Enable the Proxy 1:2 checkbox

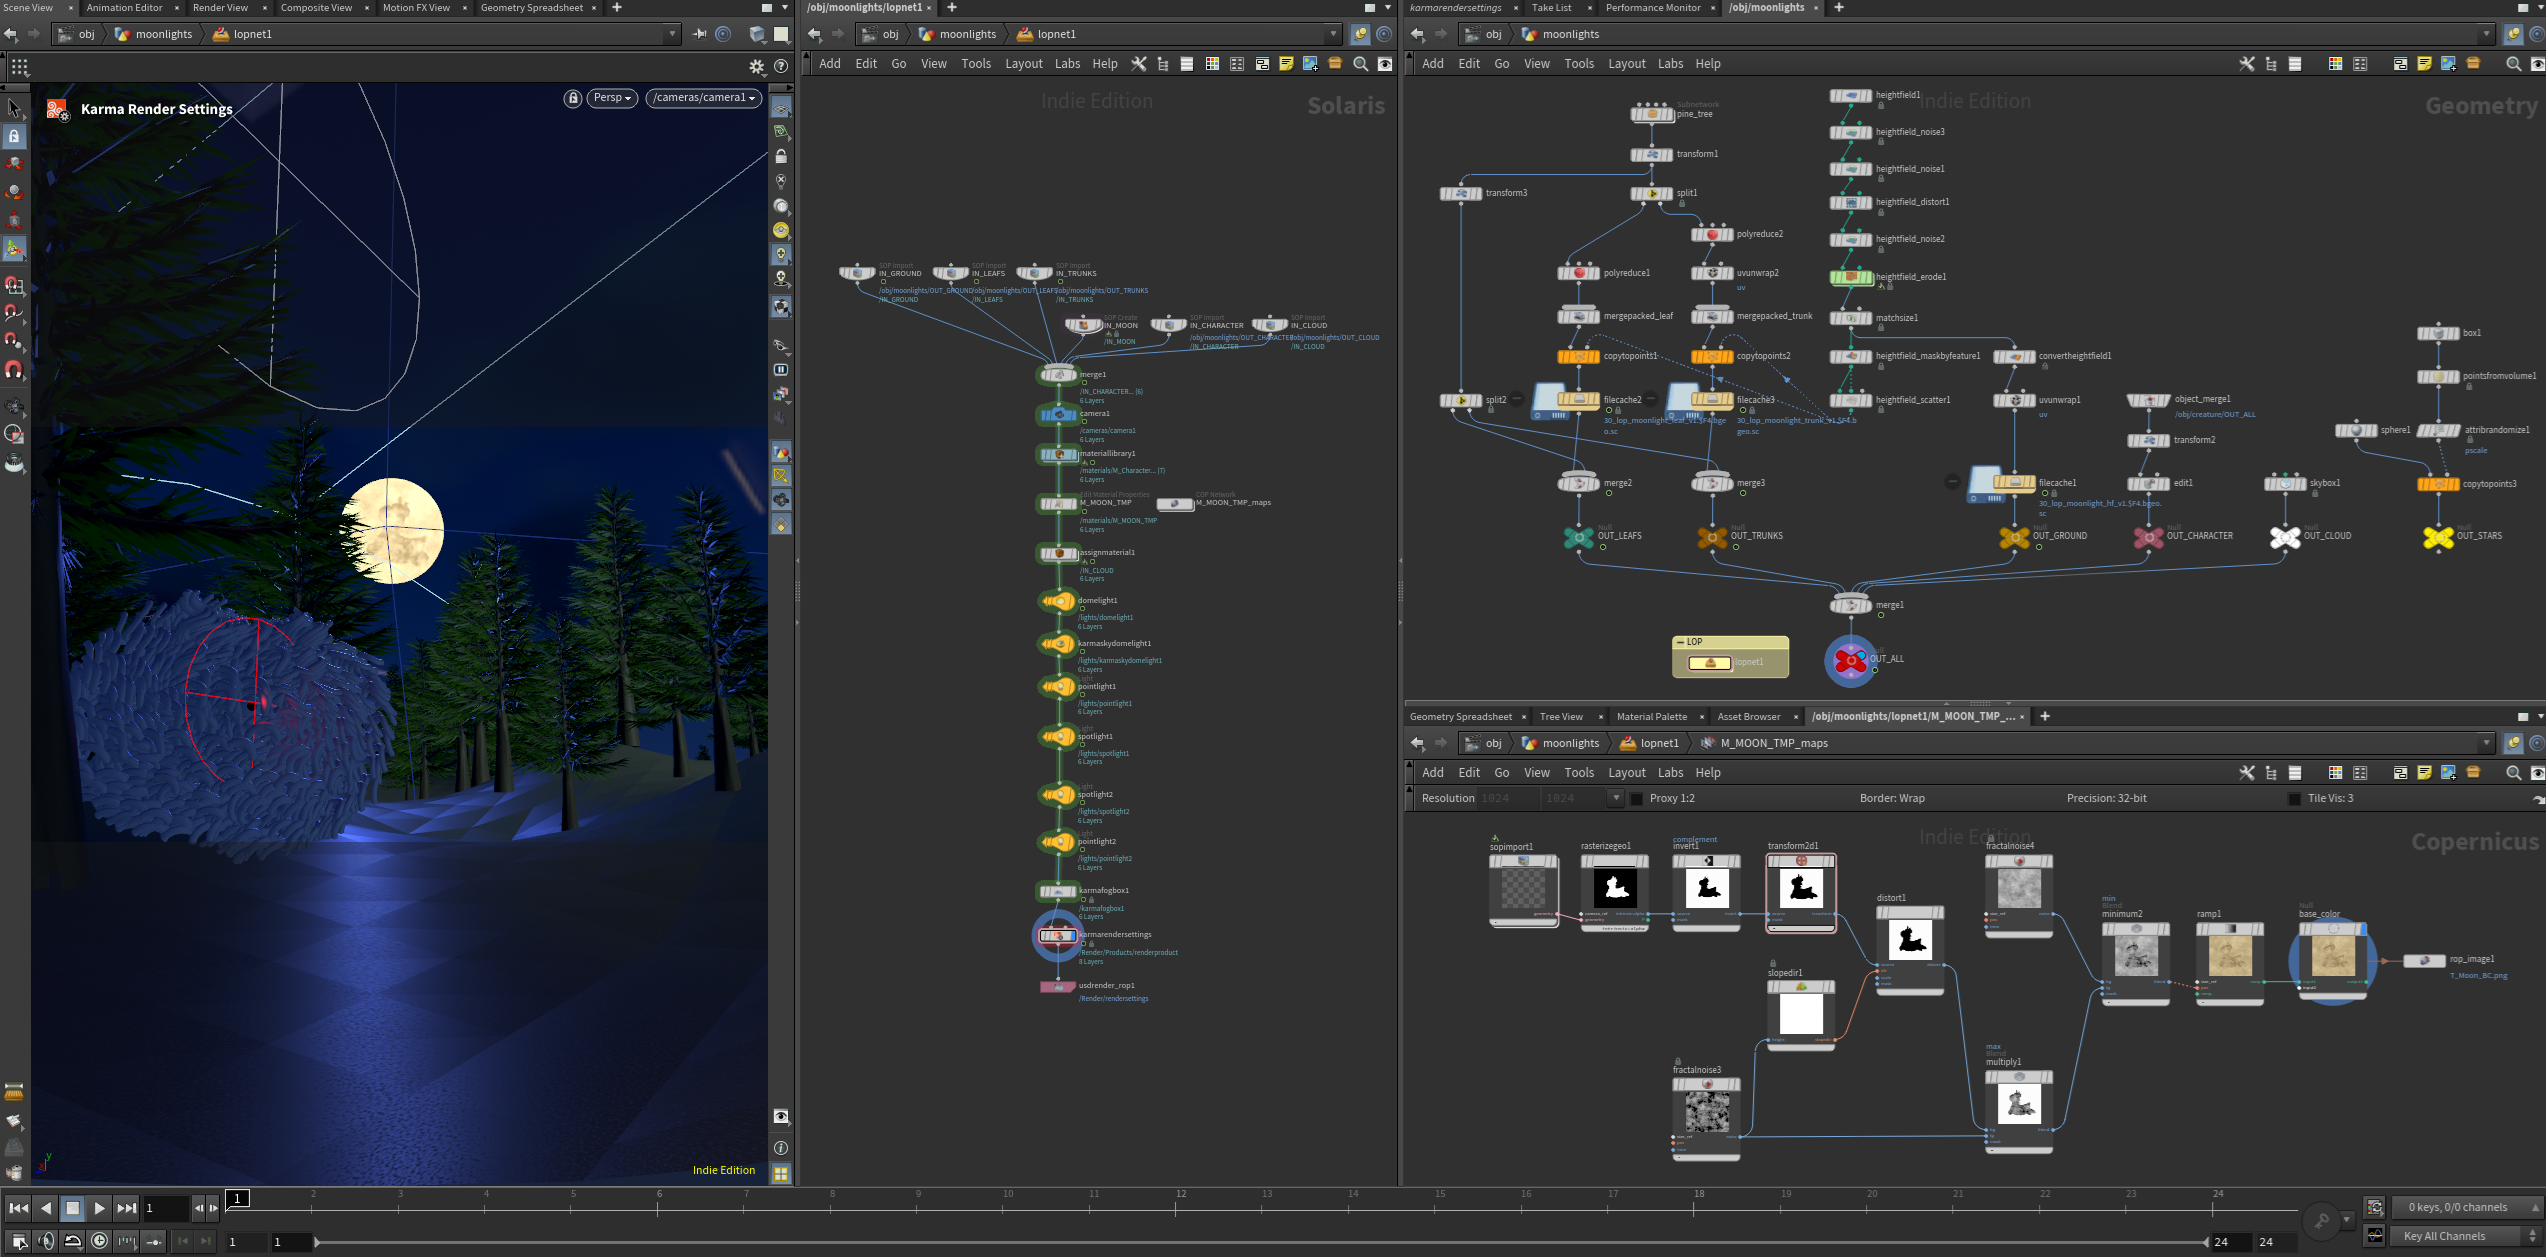point(1637,798)
